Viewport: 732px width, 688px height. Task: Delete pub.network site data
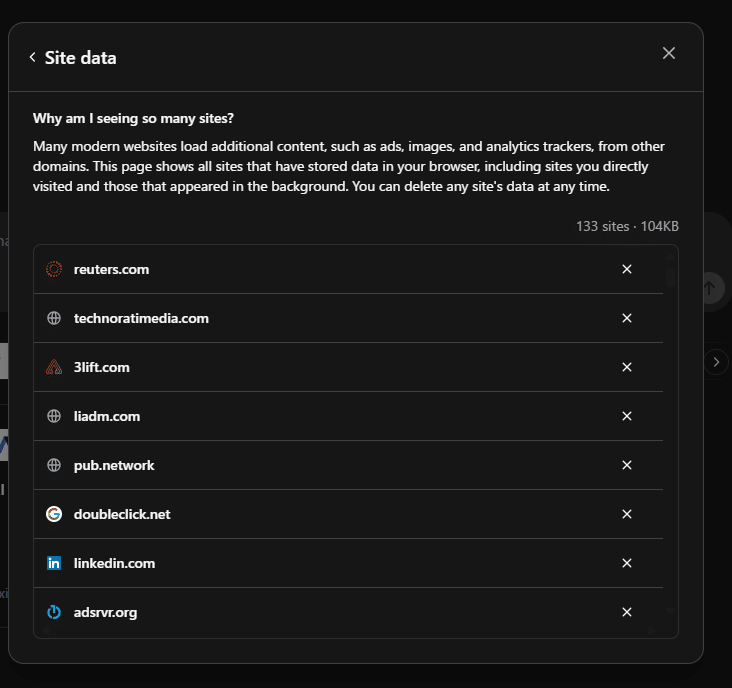[626, 465]
